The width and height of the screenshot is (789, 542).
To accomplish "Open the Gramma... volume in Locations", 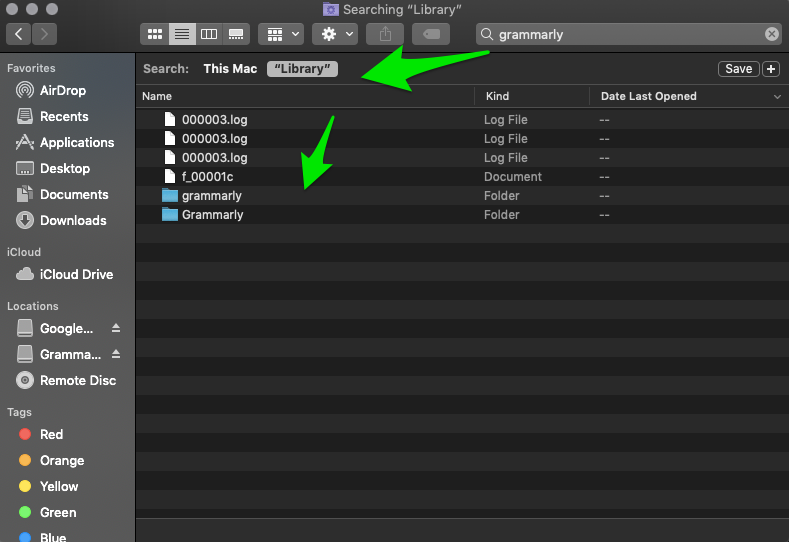I will 70,355.
